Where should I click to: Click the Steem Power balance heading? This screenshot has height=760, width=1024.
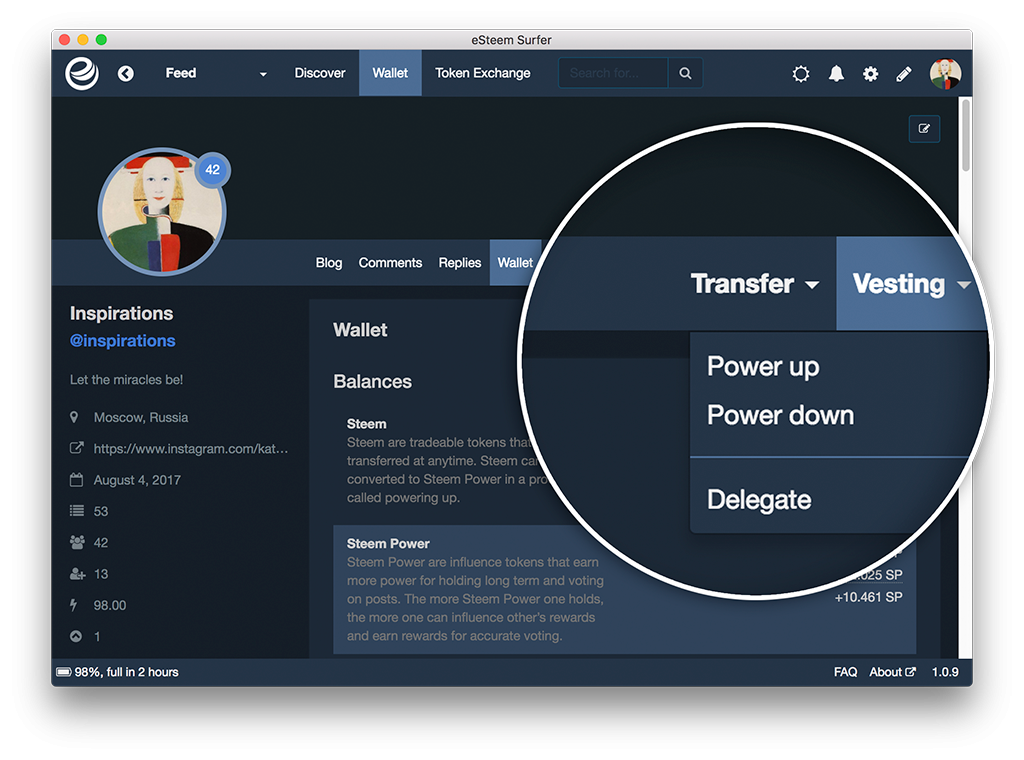388,543
